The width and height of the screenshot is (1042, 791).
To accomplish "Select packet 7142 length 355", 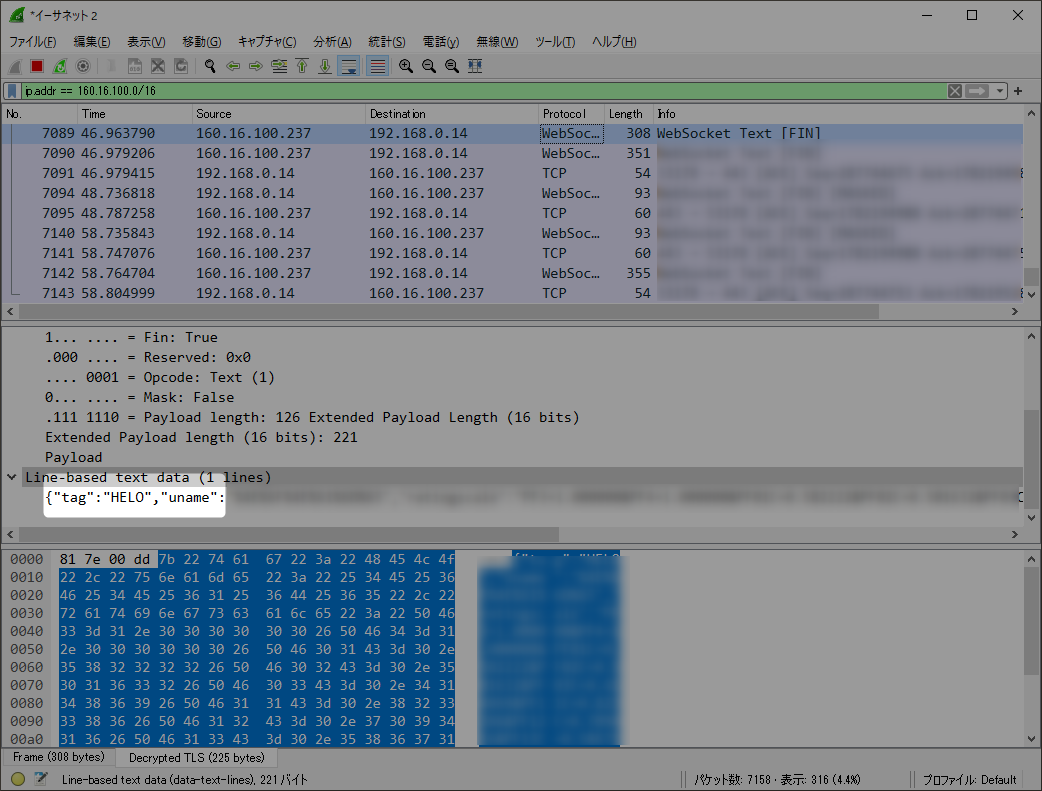I will [x=512, y=273].
